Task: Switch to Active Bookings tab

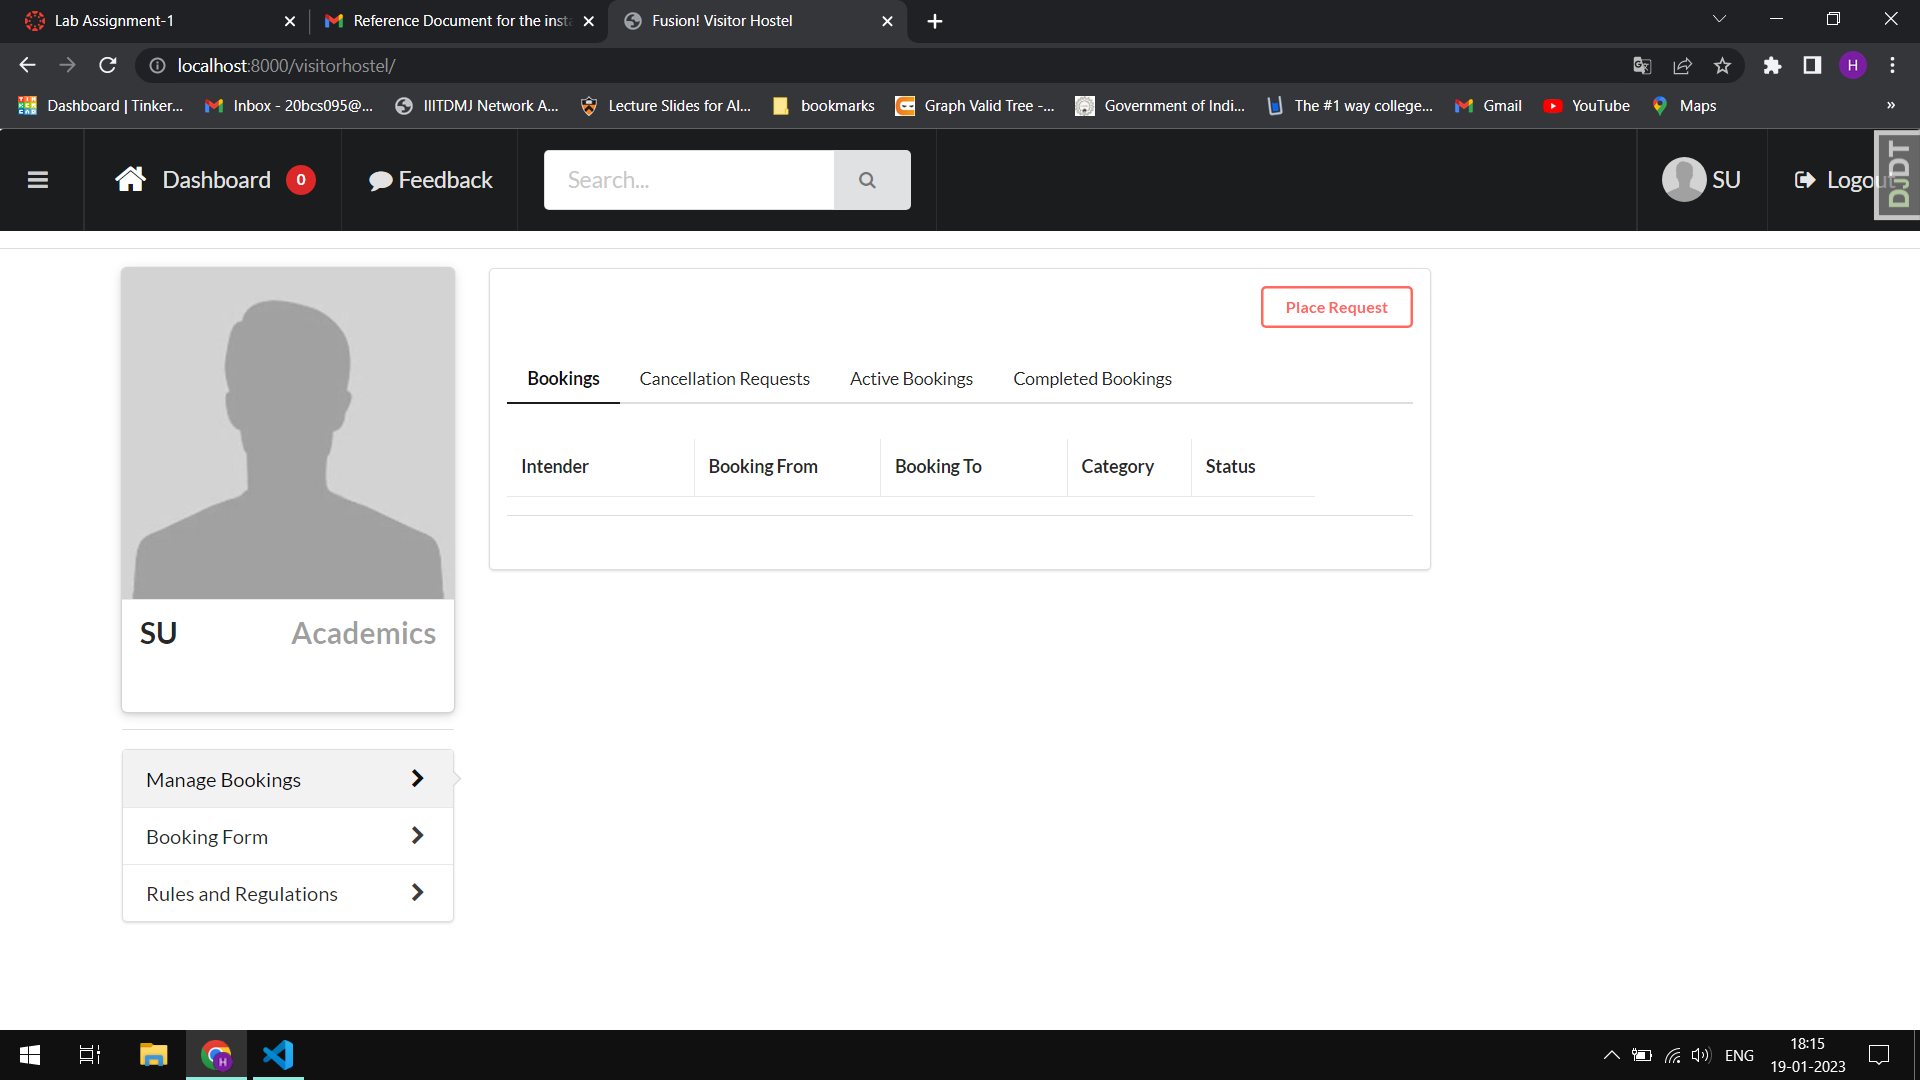Action: pyautogui.click(x=911, y=379)
